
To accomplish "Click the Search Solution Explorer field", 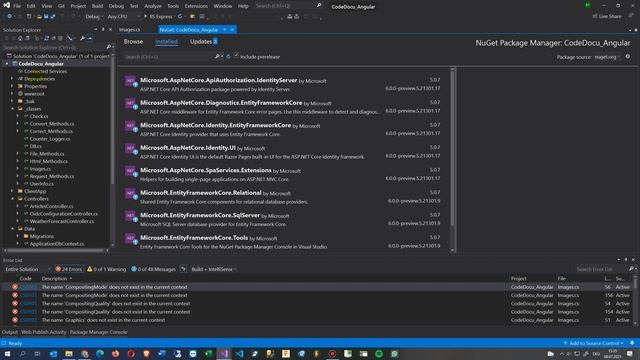I will (x=53, y=47).
